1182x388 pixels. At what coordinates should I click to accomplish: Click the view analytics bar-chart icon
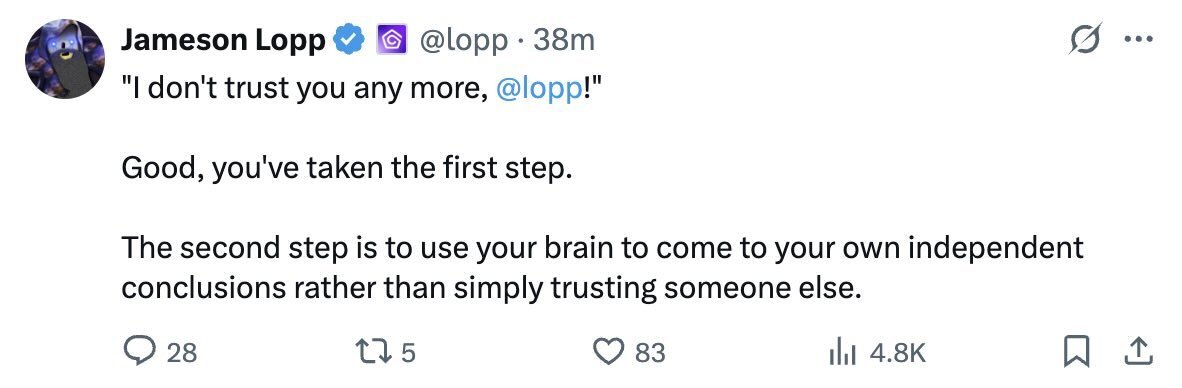[x=841, y=353]
